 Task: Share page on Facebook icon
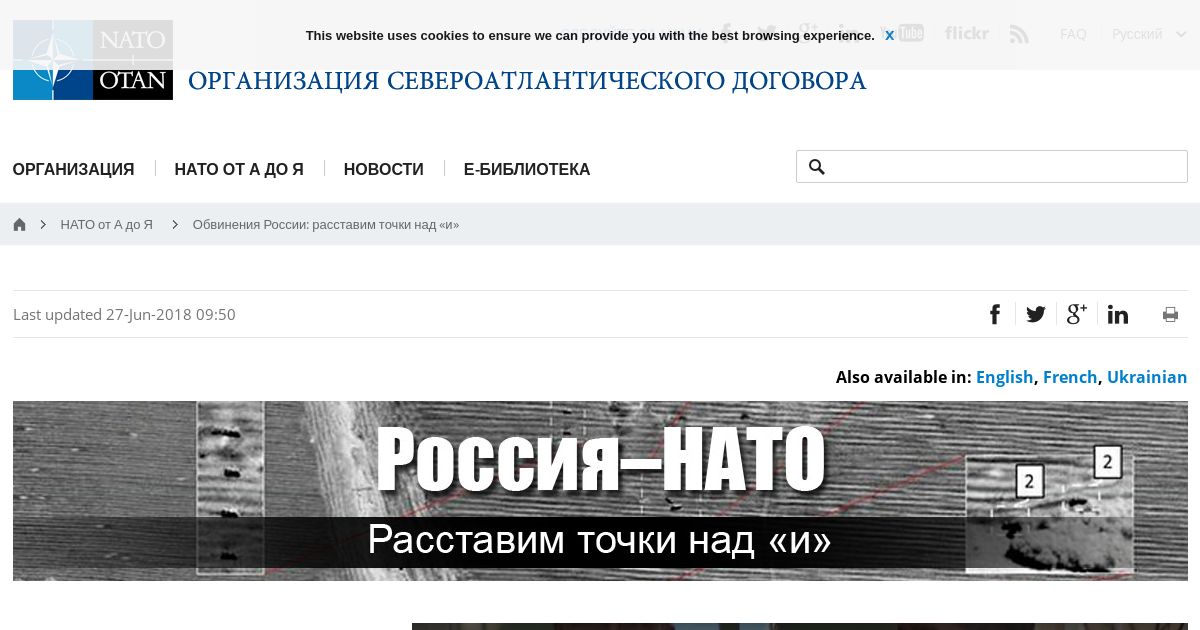click(x=995, y=314)
